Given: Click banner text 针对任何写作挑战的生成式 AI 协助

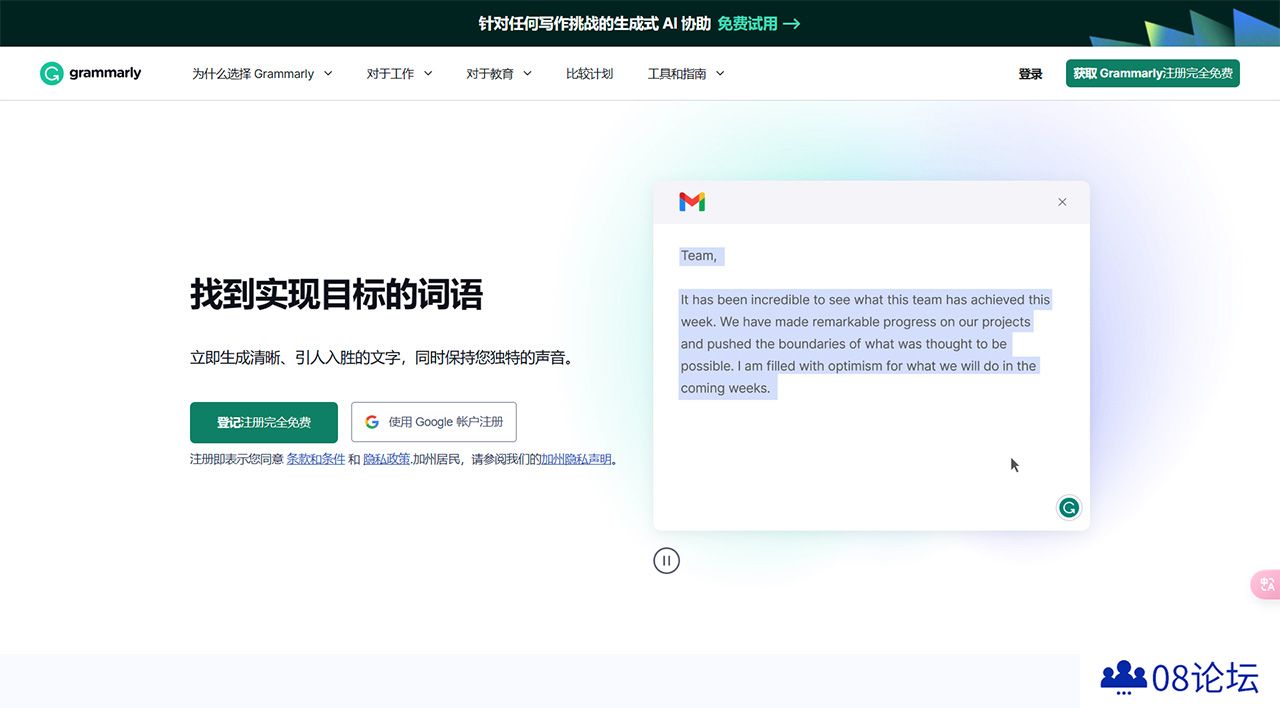Looking at the screenshot, I should tap(595, 23).
